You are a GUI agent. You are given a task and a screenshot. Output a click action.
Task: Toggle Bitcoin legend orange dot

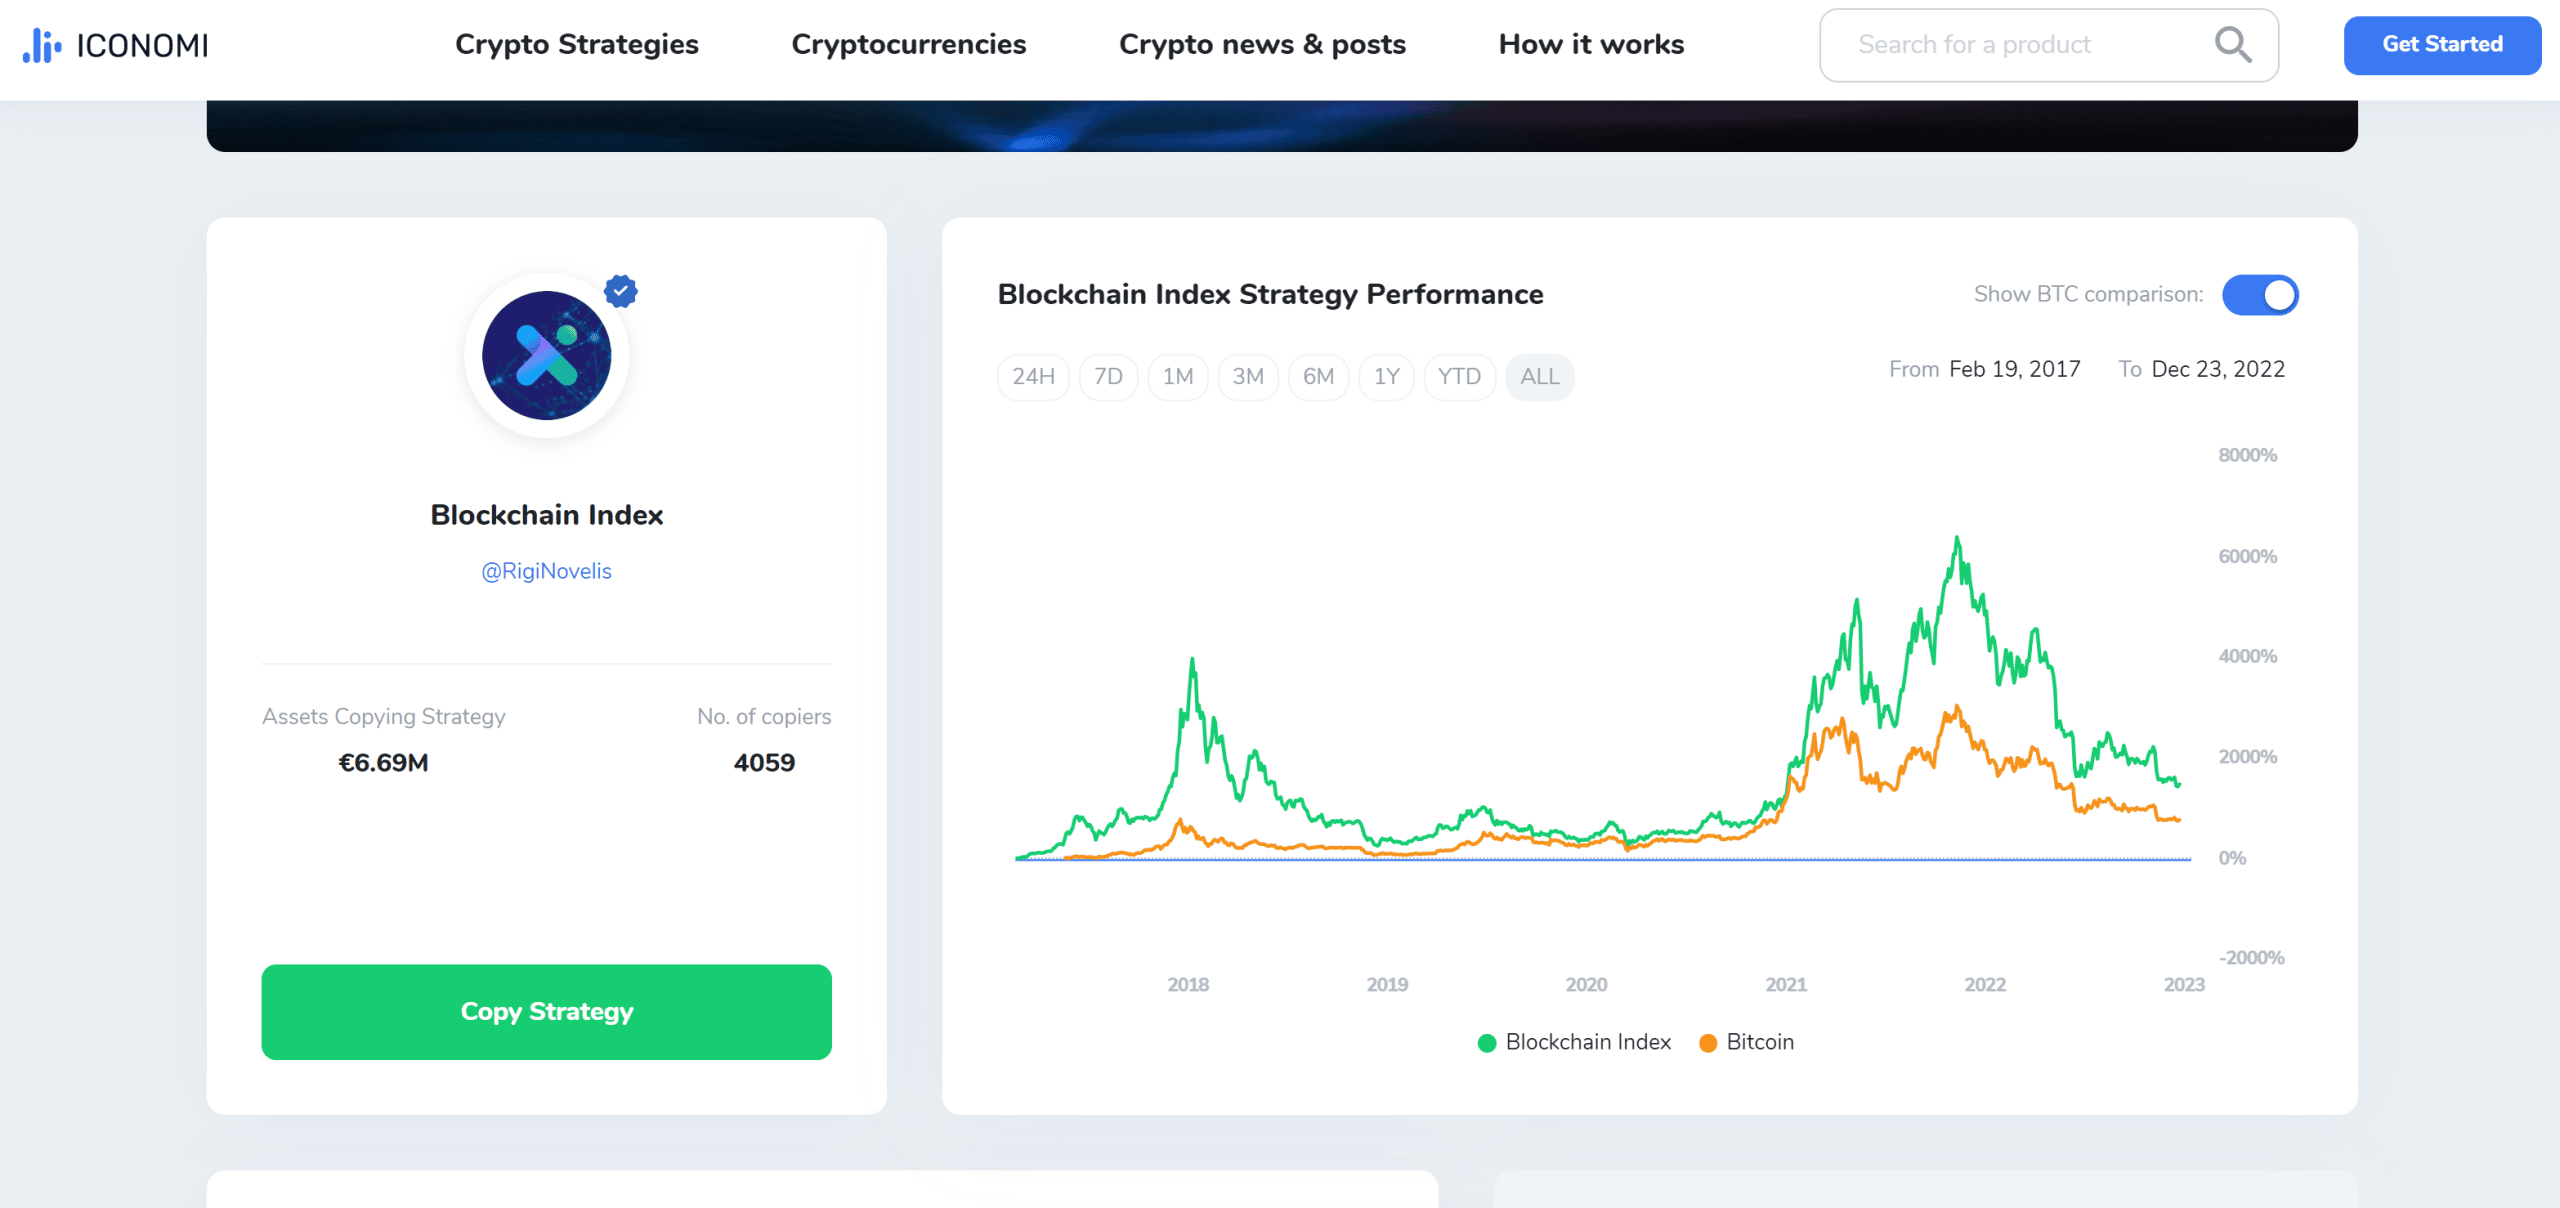tap(1708, 1043)
